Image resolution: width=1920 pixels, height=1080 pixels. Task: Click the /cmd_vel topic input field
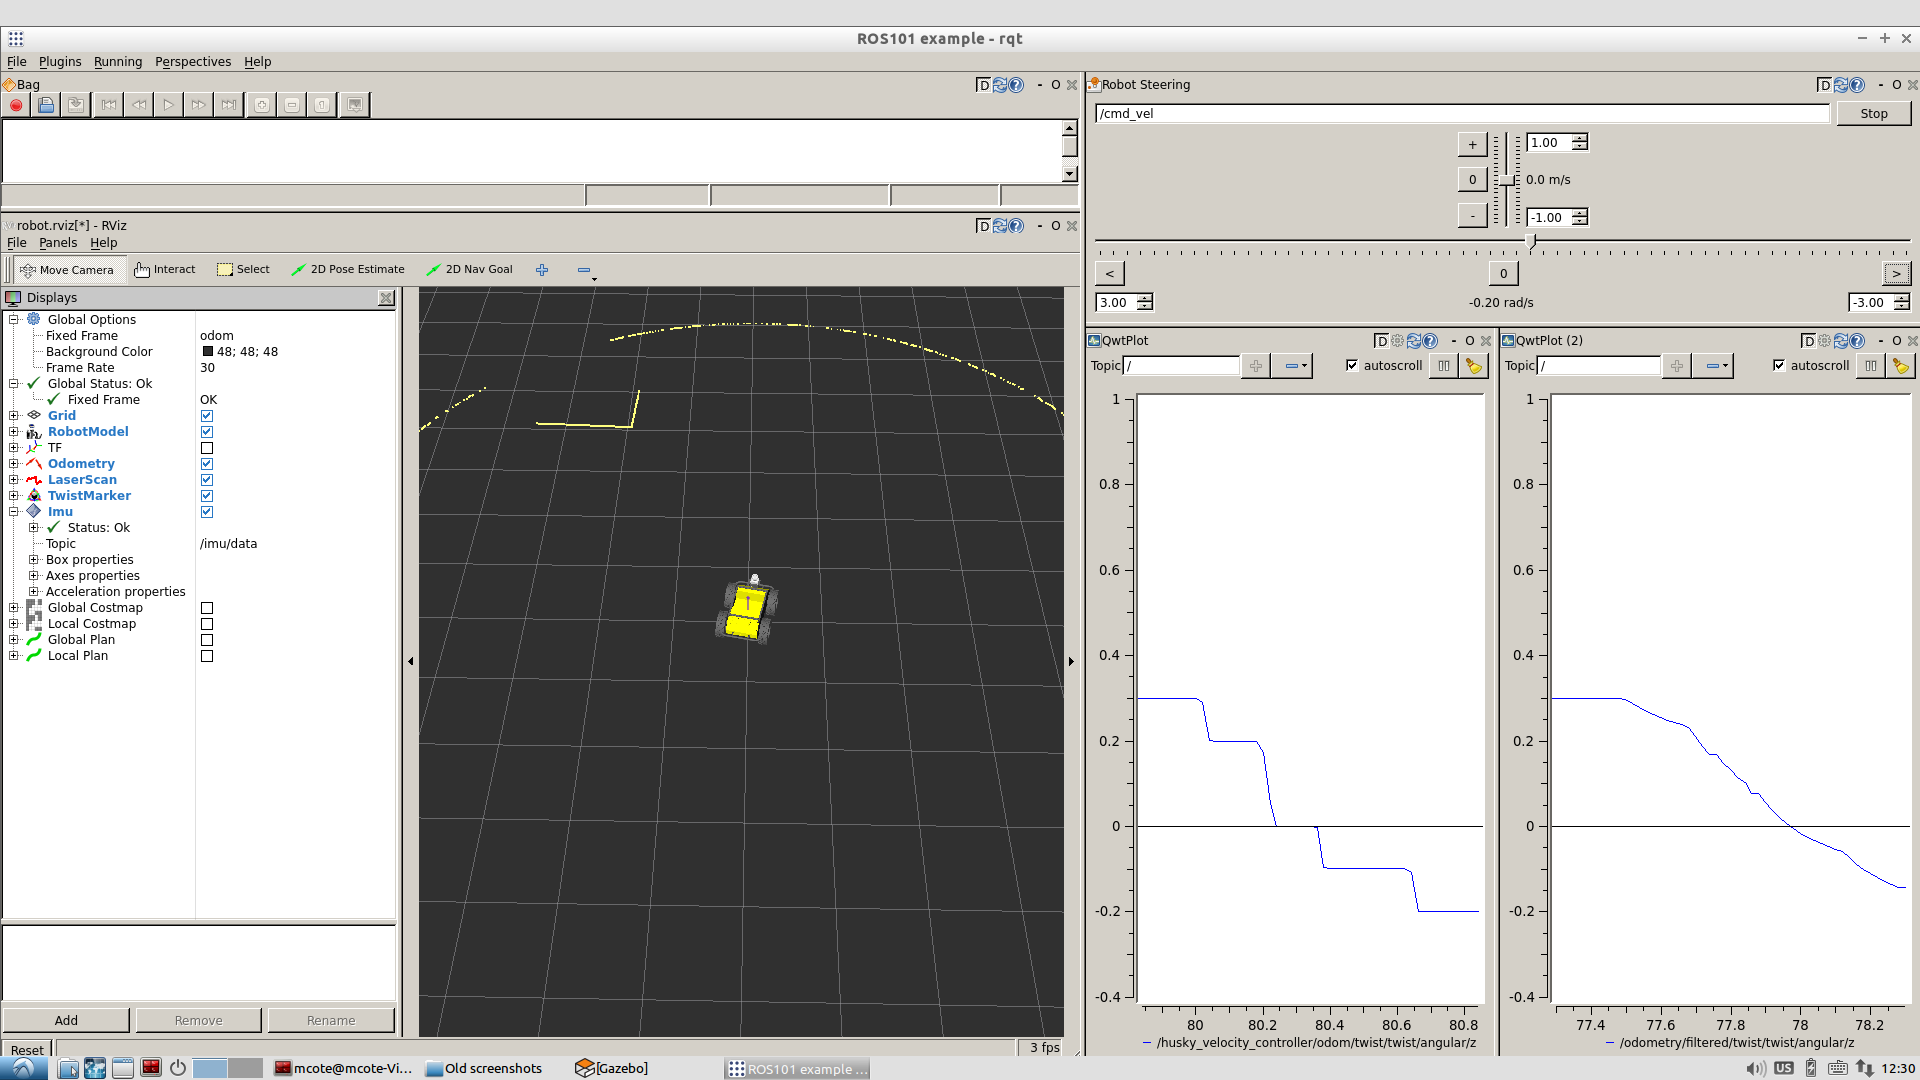(1461, 114)
